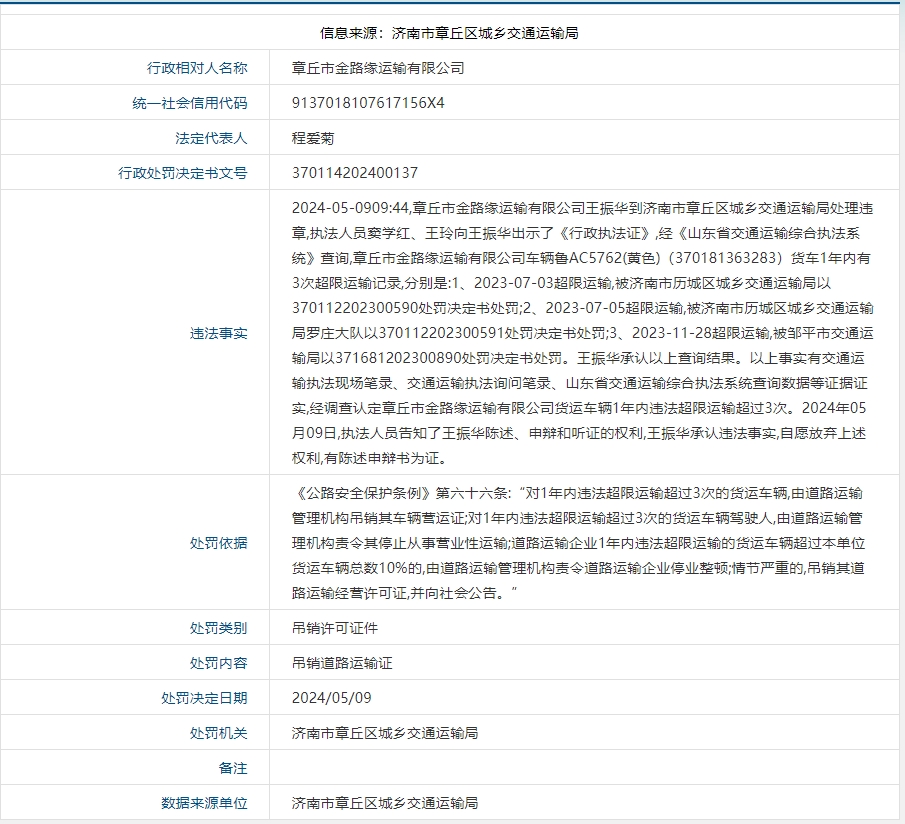Click penalty type value '吊销许可证件'
Screen dimensions: 905x824
pos(335,628)
